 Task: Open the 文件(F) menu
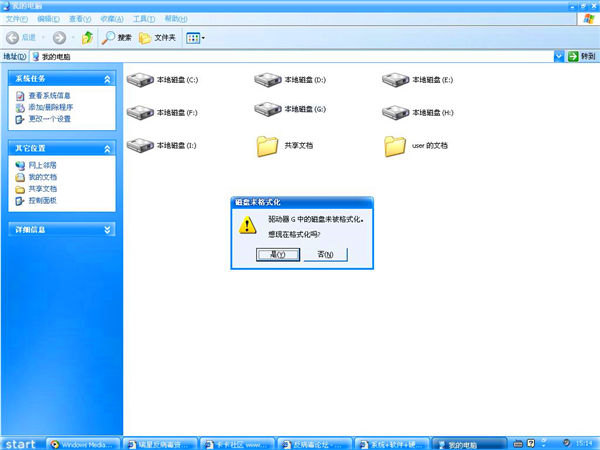point(16,19)
